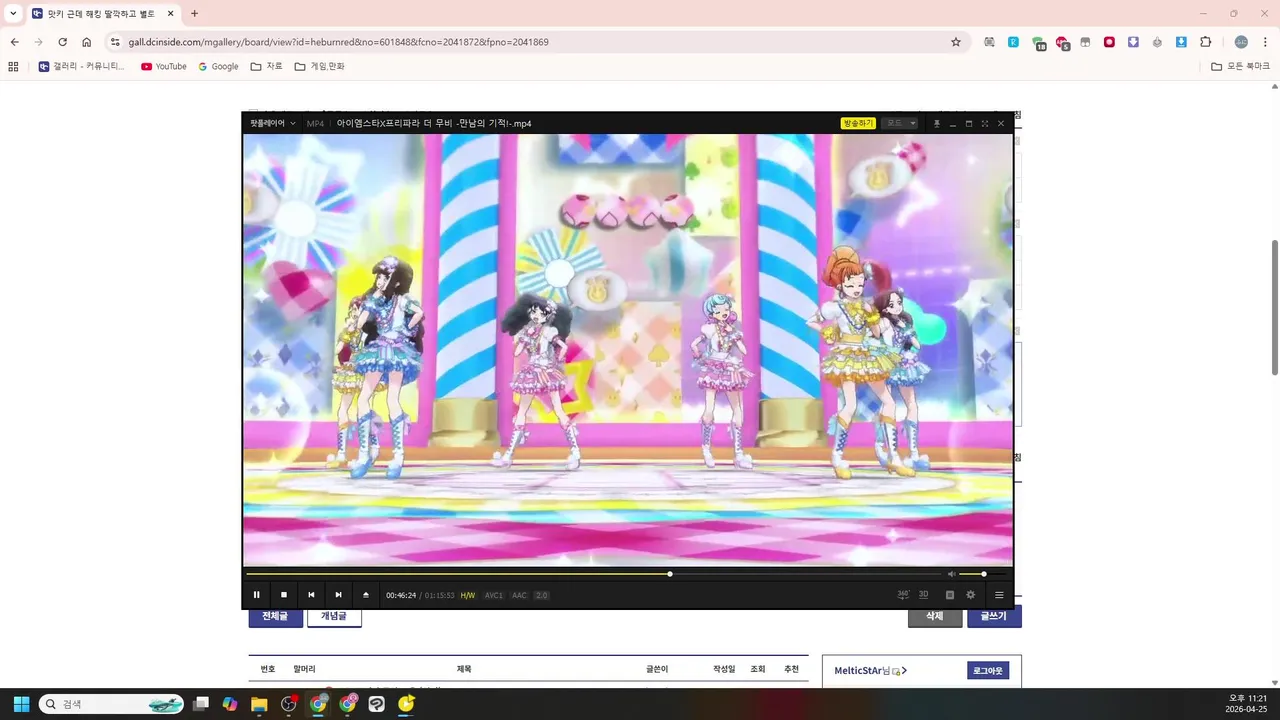
Task: Click the MP4 format label
Action: pos(315,123)
